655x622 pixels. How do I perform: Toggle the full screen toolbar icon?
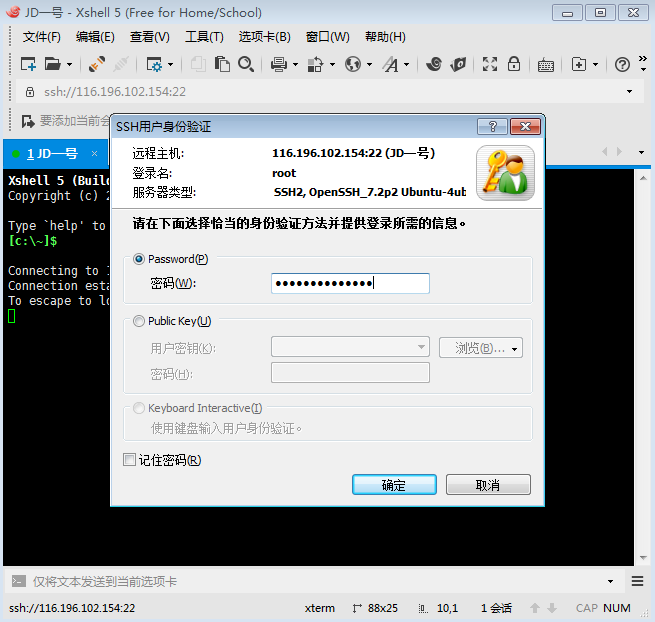[x=490, y=64]
